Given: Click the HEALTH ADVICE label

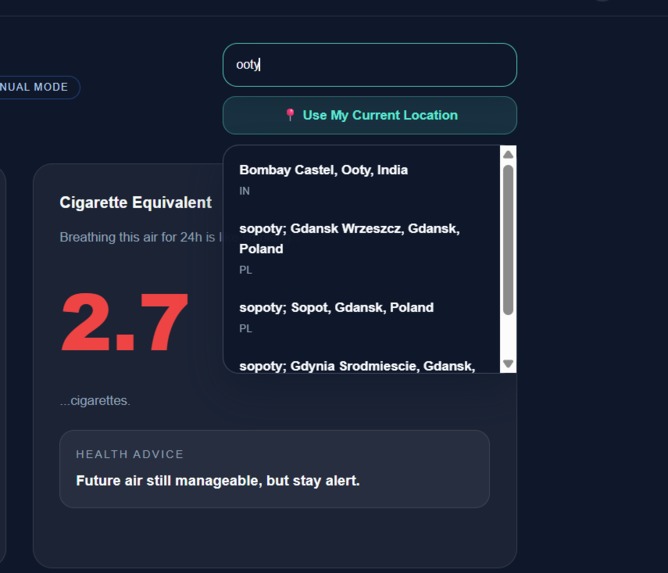Looking at the screenshot, I should coord(130,454).
